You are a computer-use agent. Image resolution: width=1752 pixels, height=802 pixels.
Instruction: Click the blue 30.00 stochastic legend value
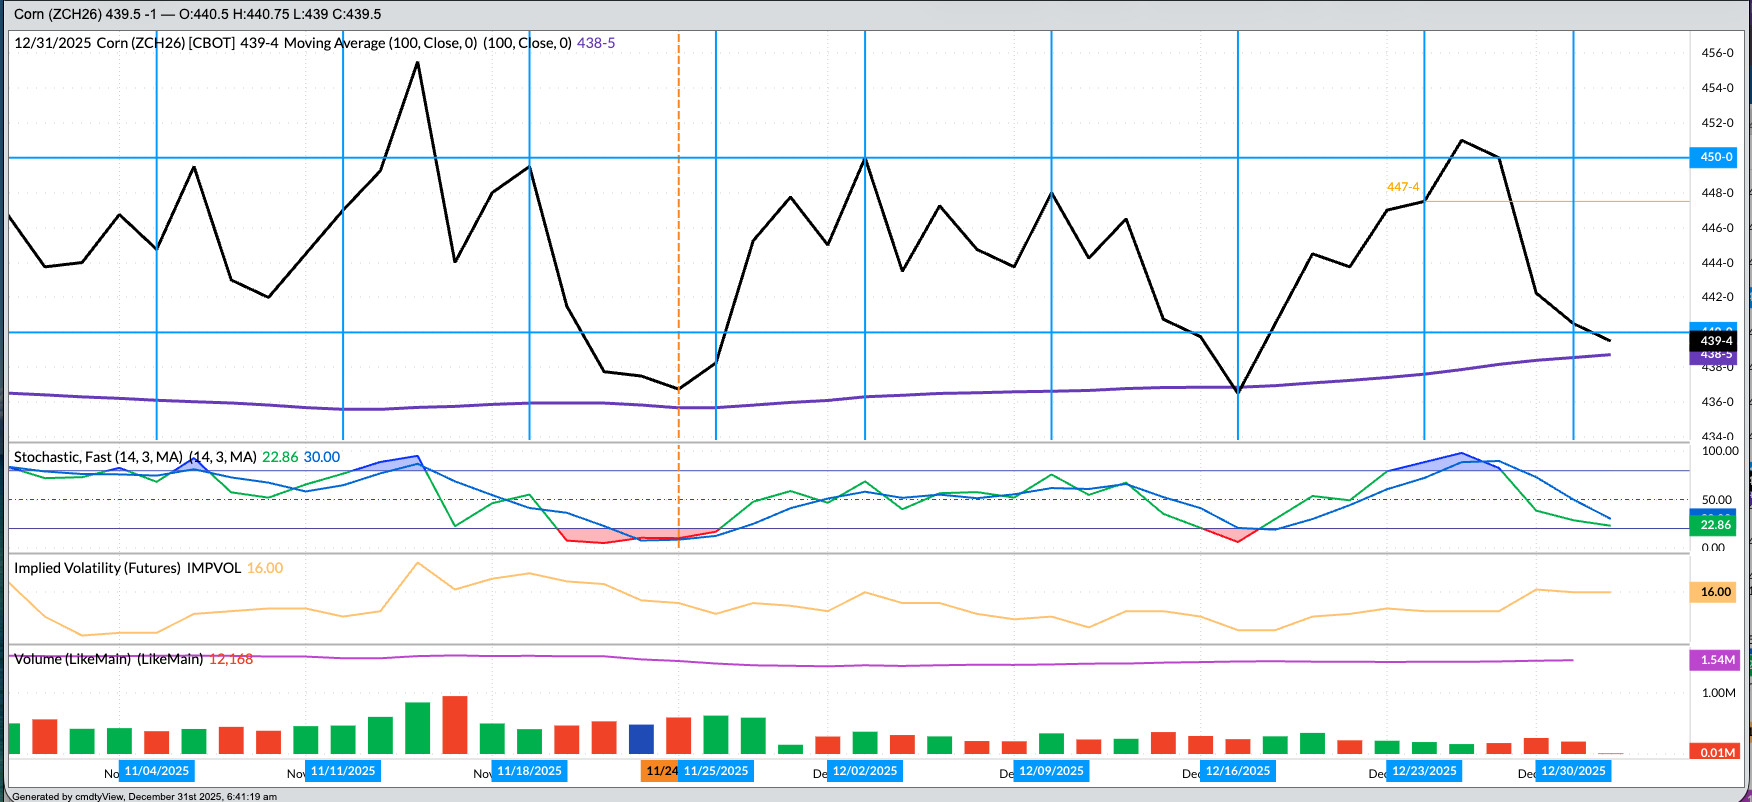point(322,457)
